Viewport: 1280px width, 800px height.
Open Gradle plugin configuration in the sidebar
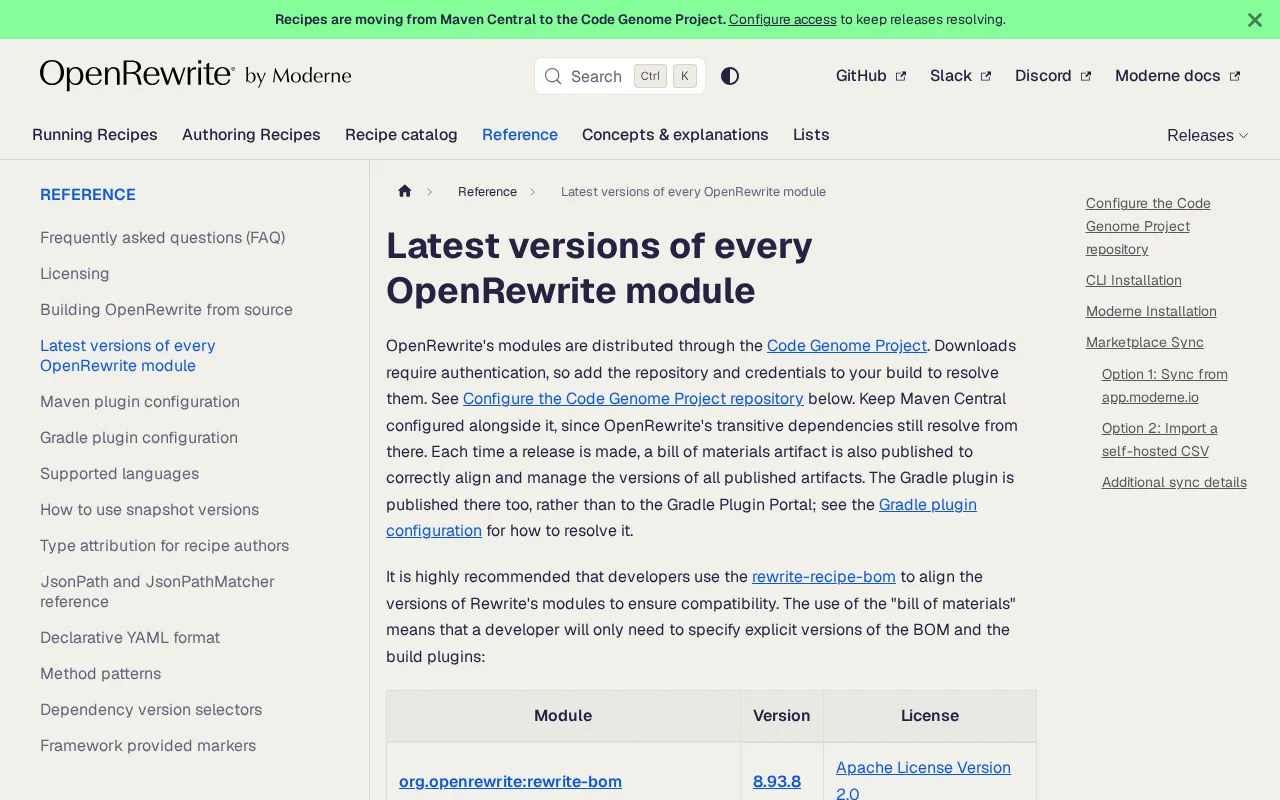tap(139, 437)
